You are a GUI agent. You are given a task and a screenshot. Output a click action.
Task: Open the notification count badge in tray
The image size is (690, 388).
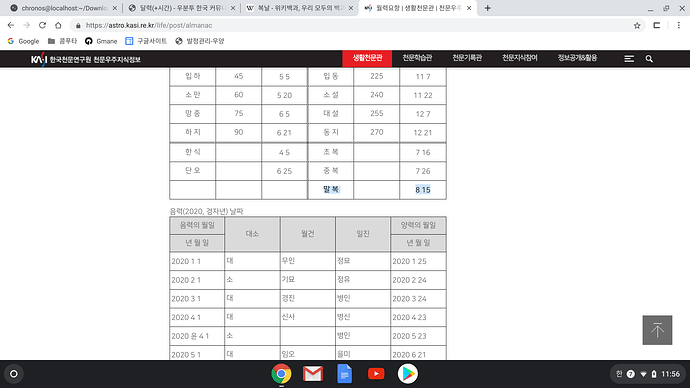point(631,374)
